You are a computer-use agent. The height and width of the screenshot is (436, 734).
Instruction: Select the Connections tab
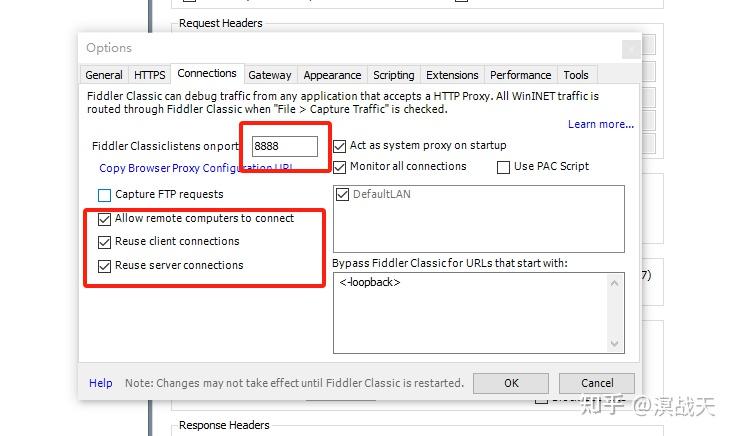point(207,74)
